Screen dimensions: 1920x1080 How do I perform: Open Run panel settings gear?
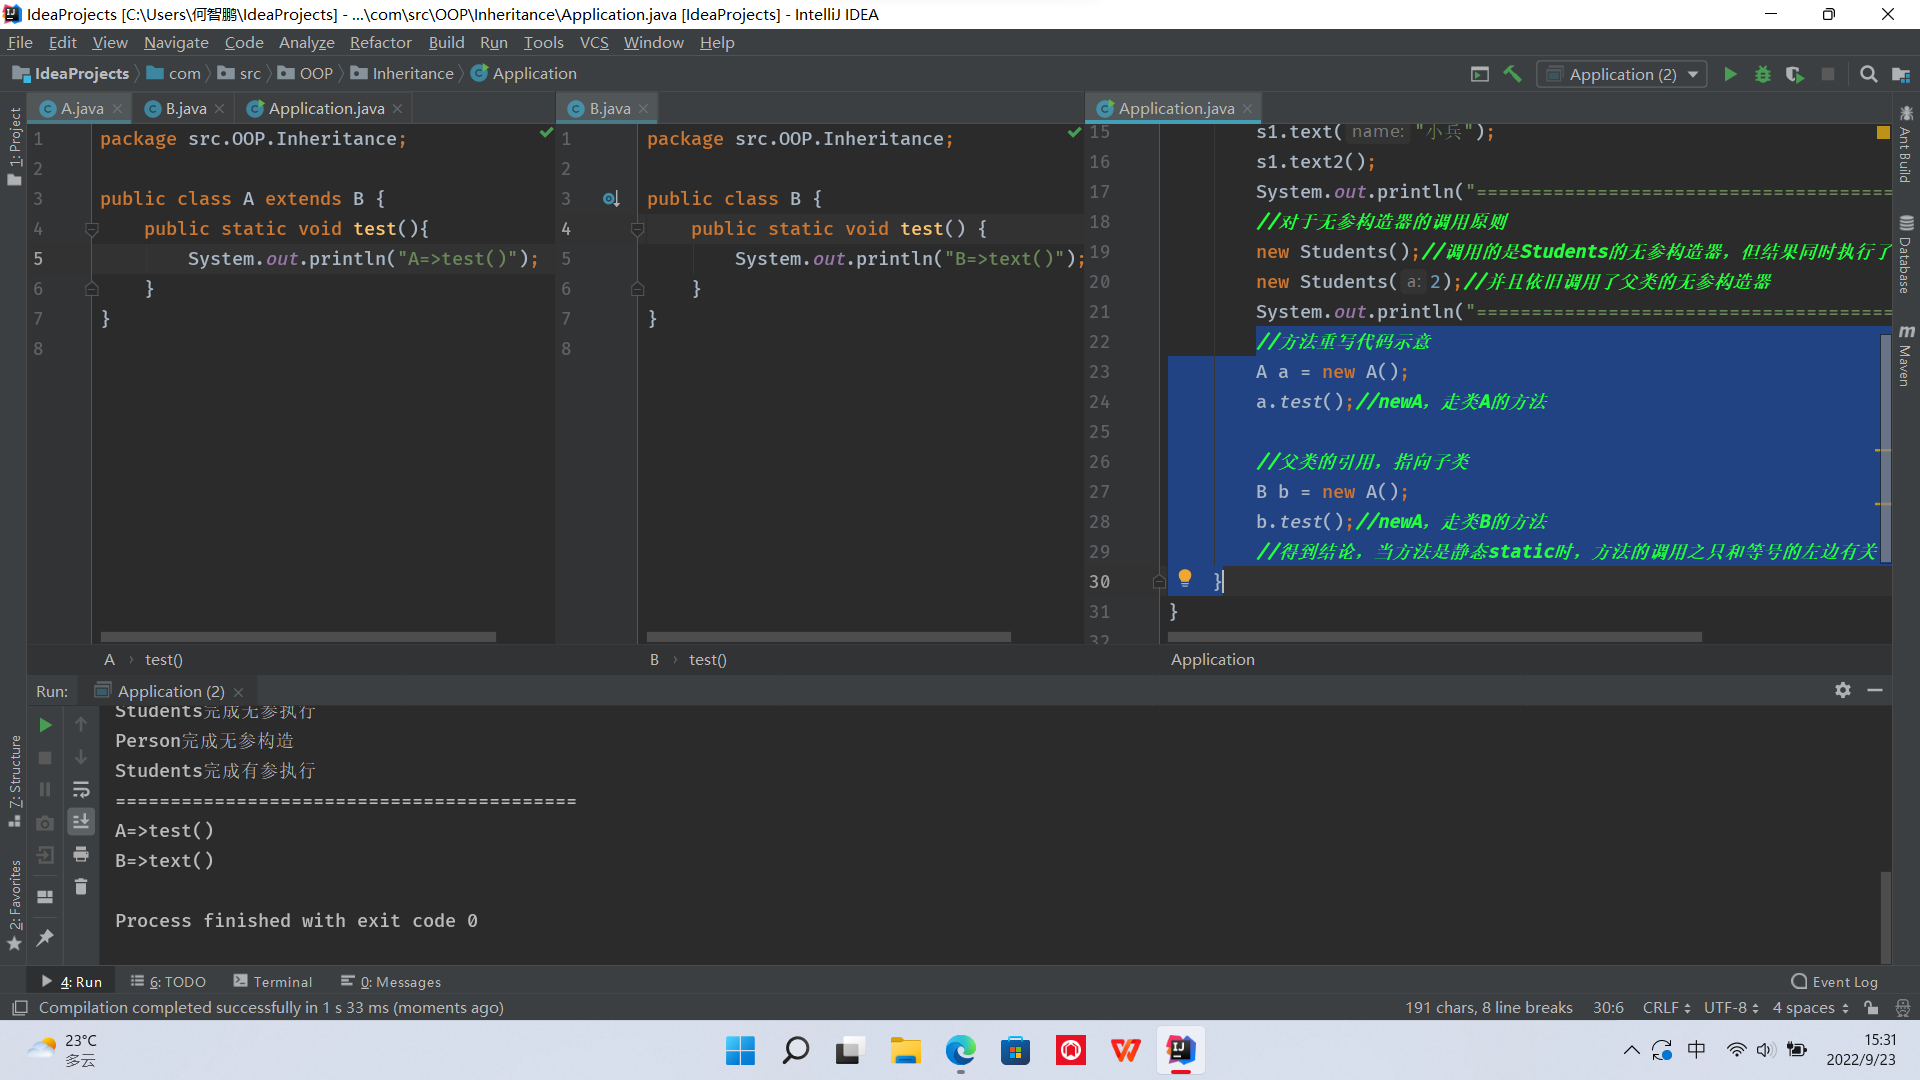[1843, 690]
